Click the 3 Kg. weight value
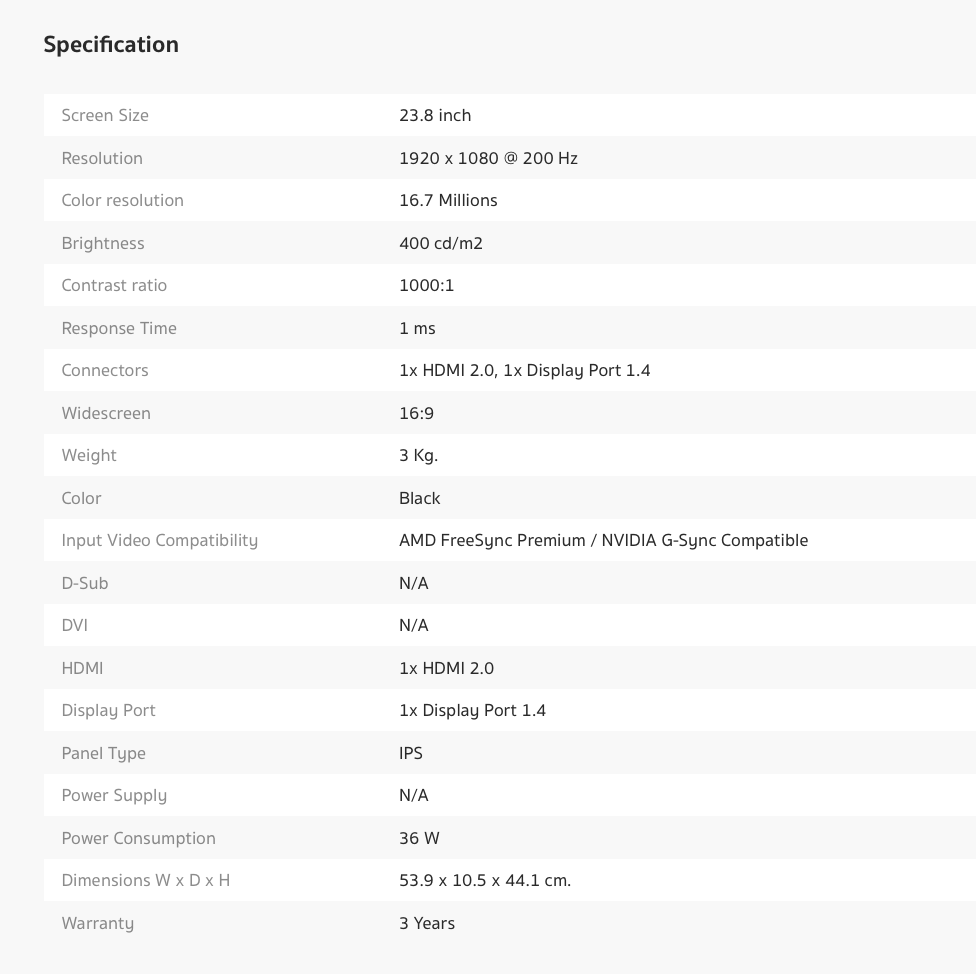Screen dimensions: 976x974 tap(418, 455)
